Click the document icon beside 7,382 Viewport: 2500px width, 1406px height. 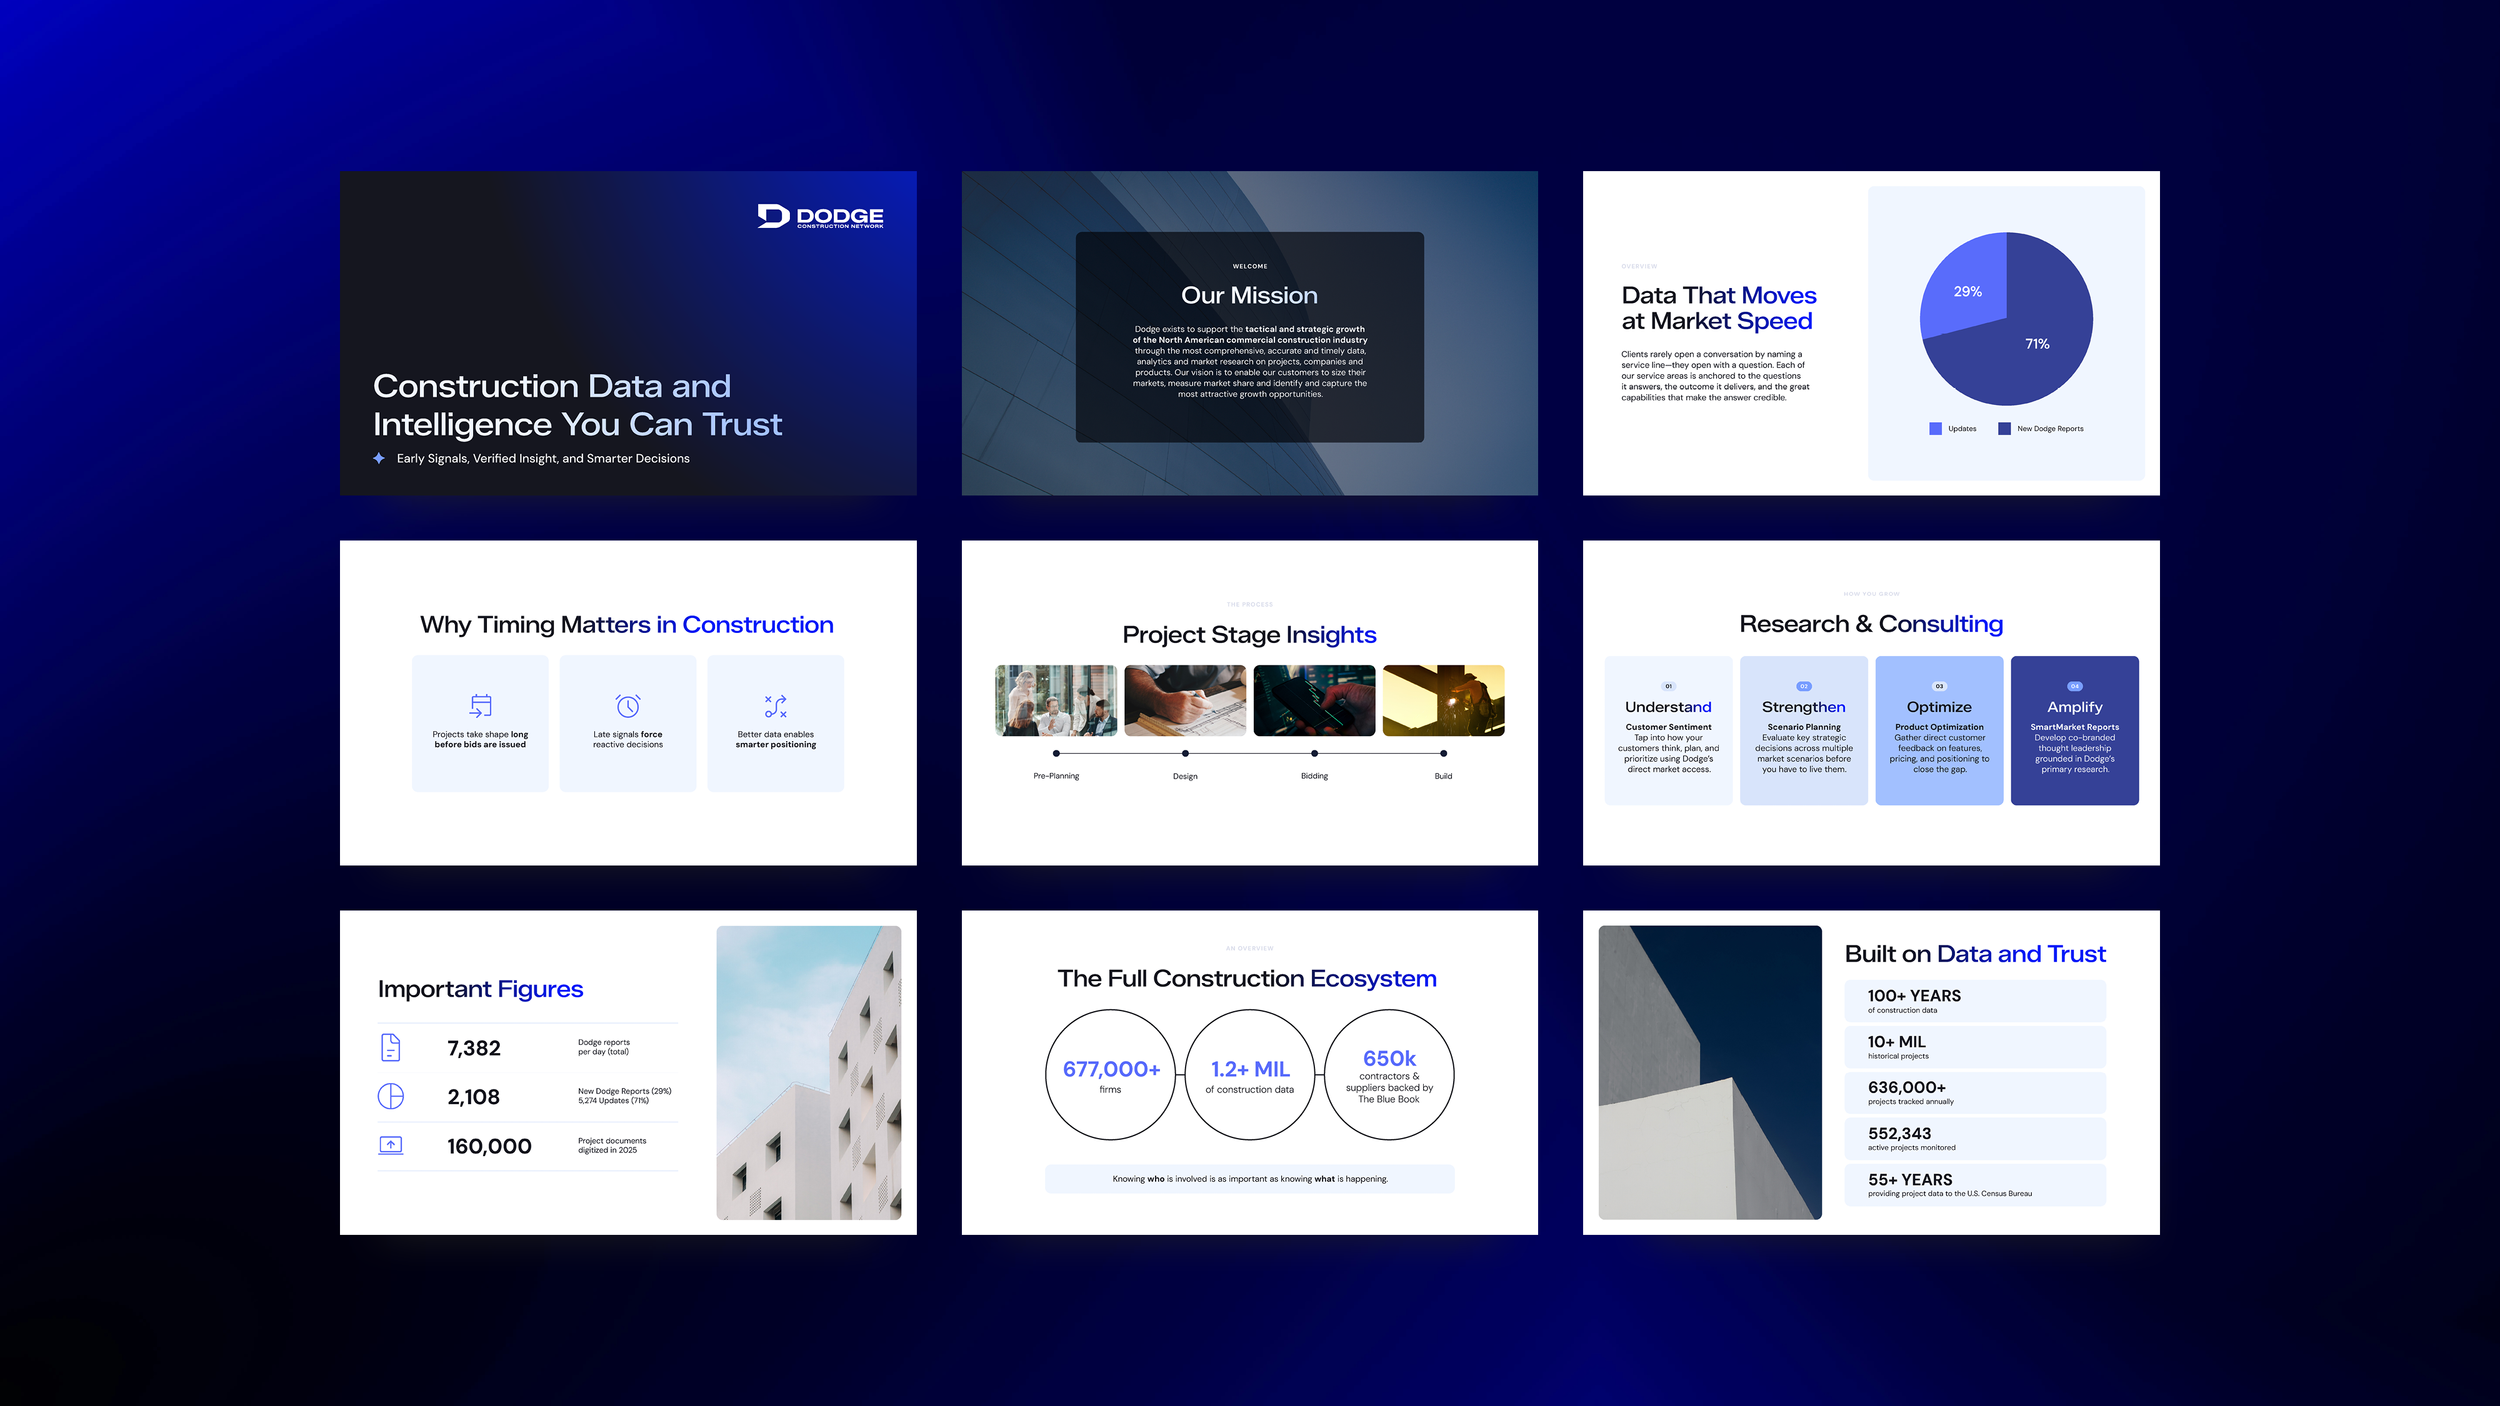pos(391,1047)
